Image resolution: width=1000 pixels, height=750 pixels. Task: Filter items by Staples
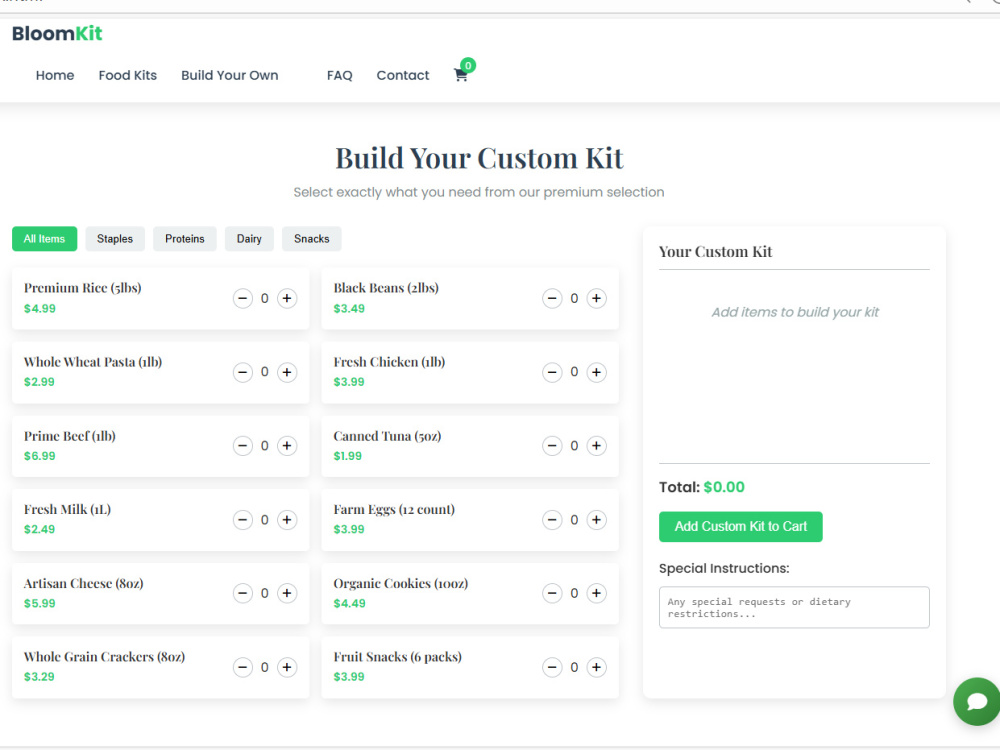(115, 239)
